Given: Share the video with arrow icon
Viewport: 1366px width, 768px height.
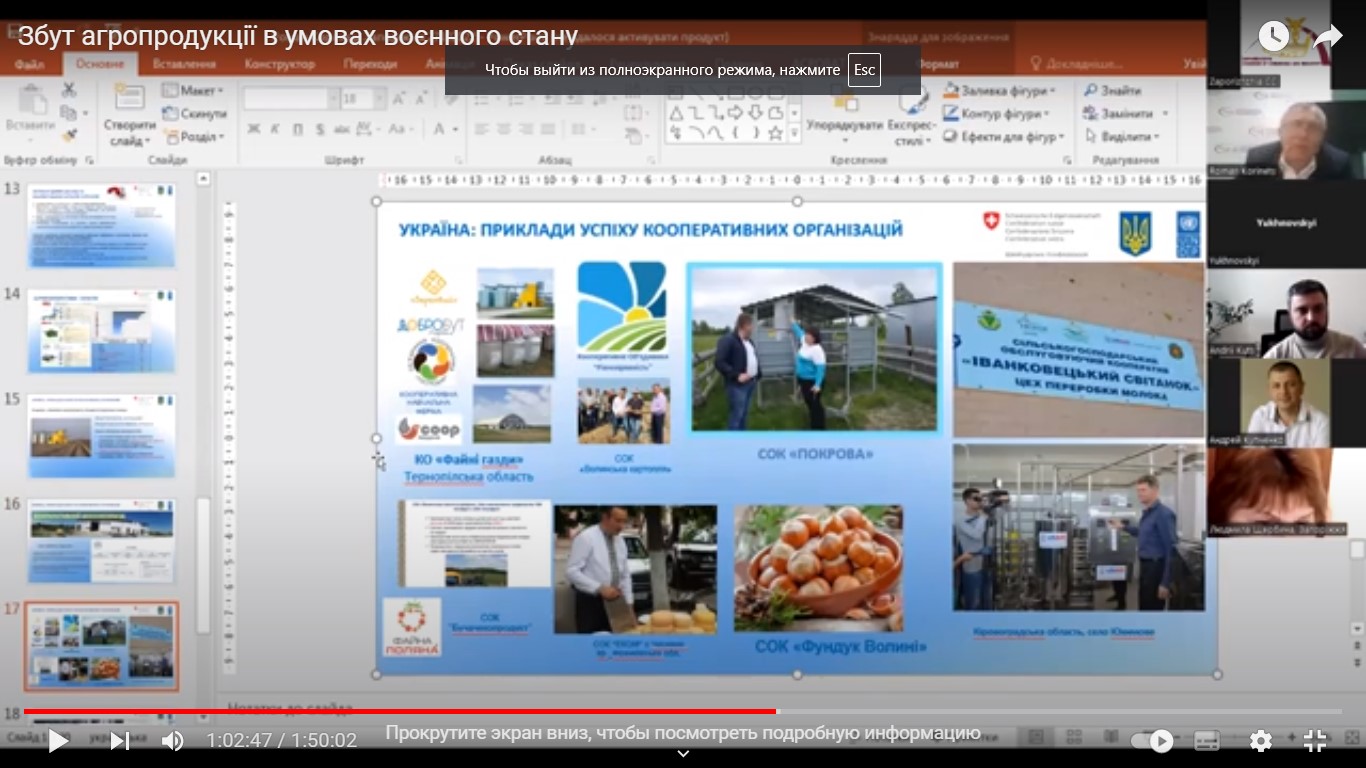Looking at the screenshot, I should pyautogui.click(x=1327, y=37).
